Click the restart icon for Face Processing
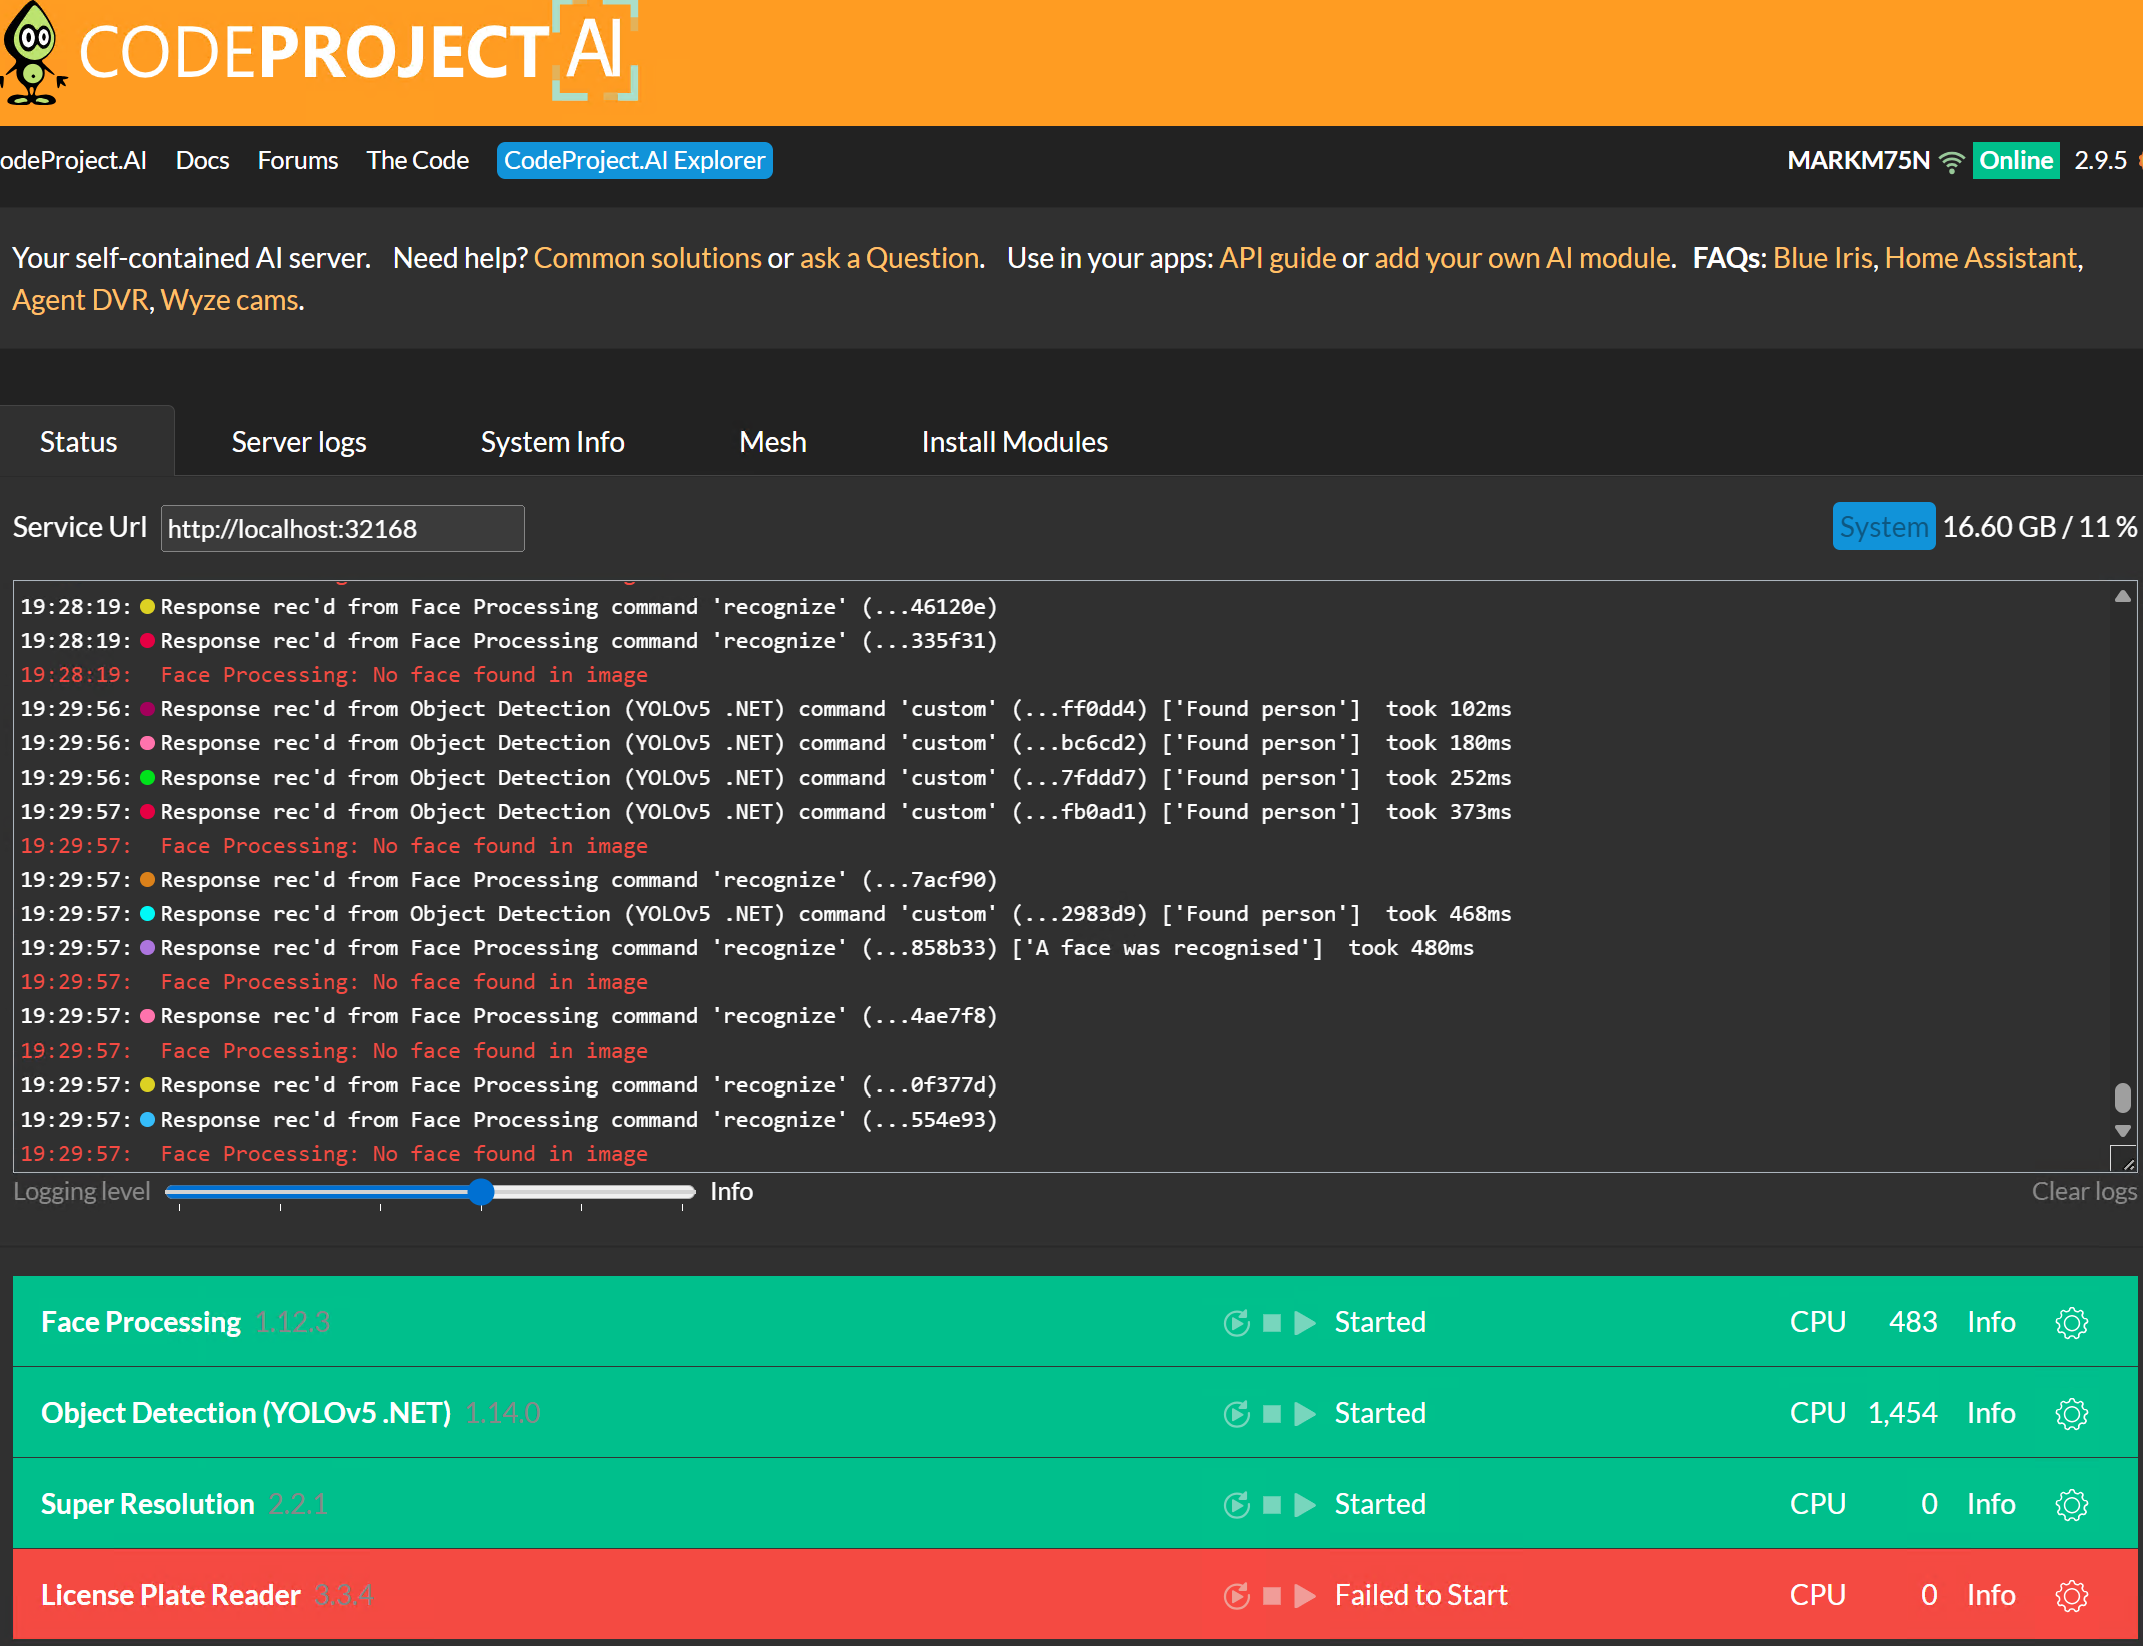This screenshot has width=2143, height=1646. point(1236,1323)
